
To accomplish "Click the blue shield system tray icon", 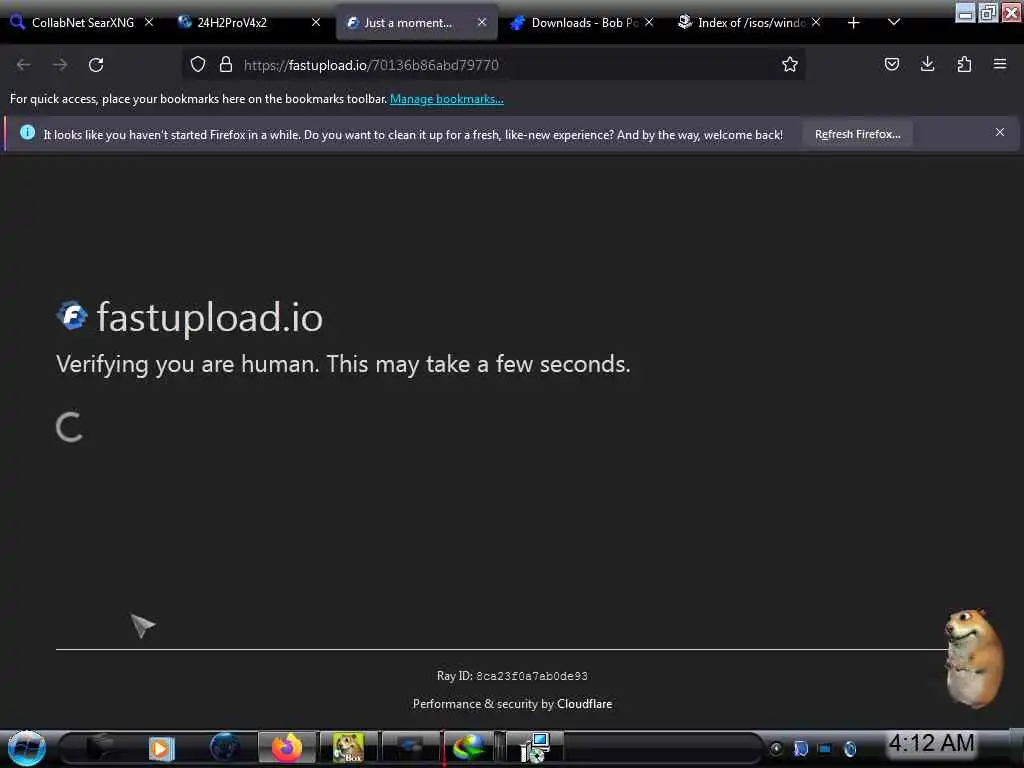I will click(x=801, y=749).
